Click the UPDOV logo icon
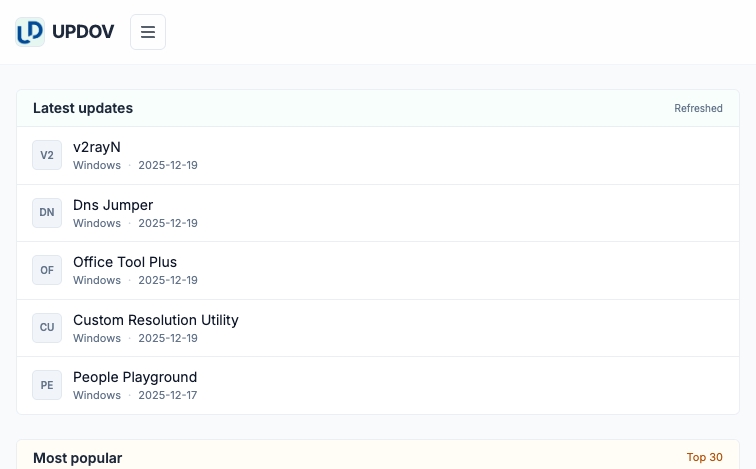The height and width of the screenshot is (469, 756). (30, 32)
